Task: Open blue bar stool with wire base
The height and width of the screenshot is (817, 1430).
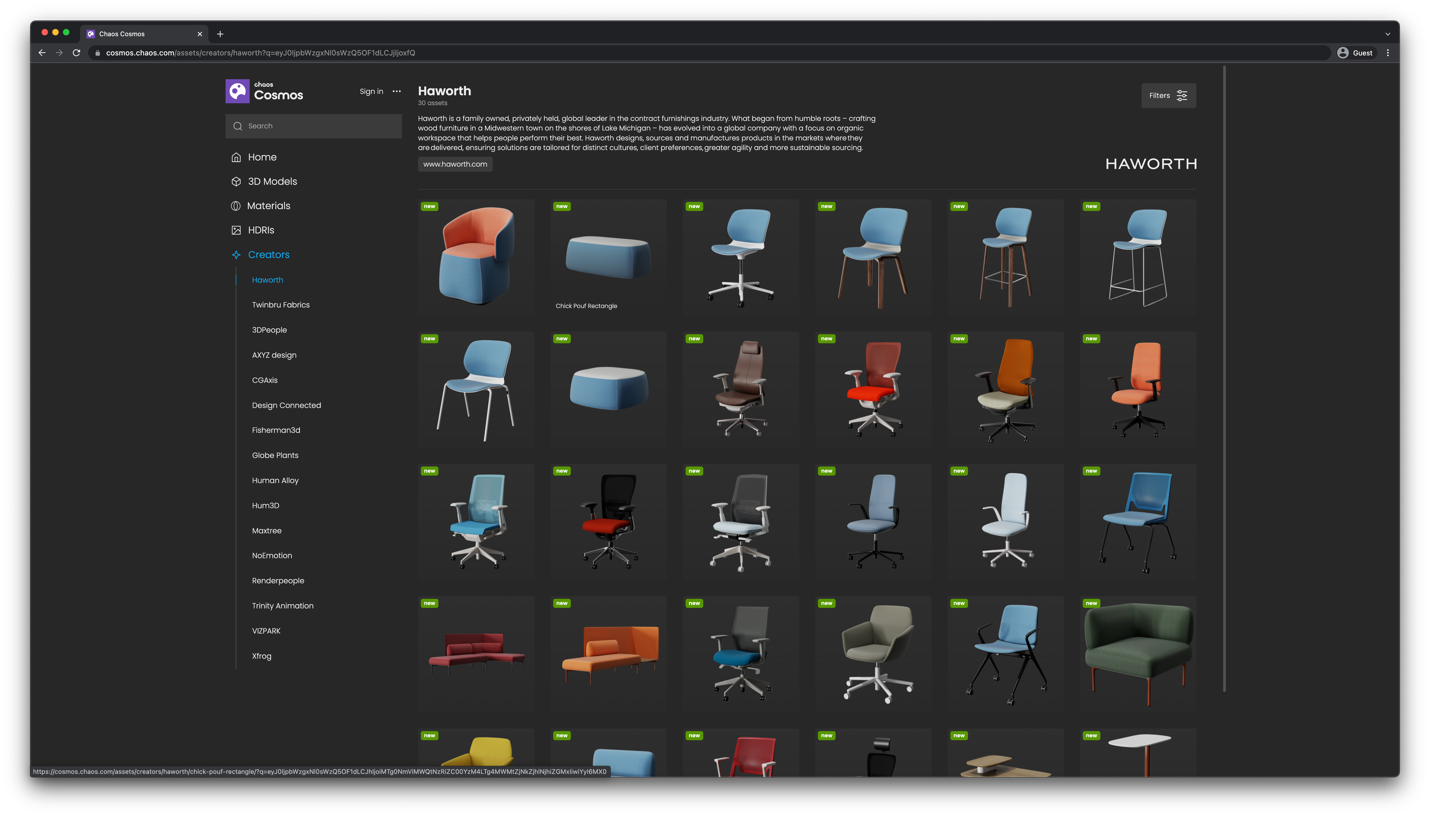Action: coord(1138,257)
